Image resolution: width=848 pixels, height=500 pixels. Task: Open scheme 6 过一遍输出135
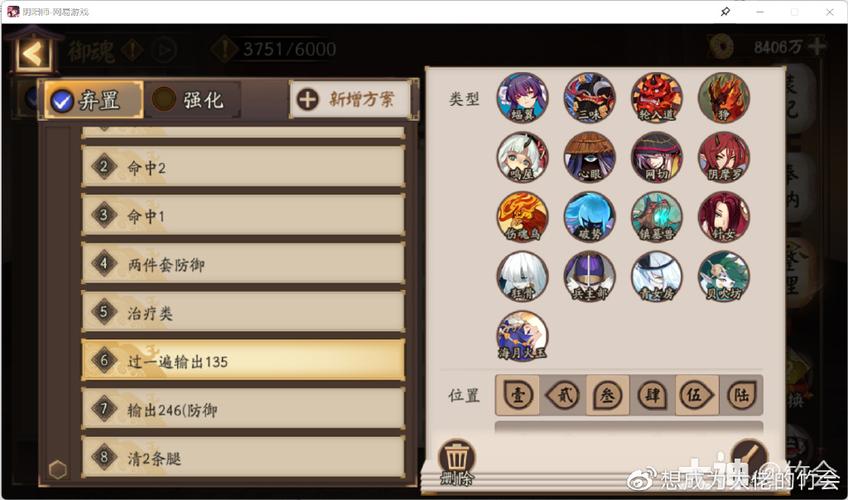tap(243, 361)
